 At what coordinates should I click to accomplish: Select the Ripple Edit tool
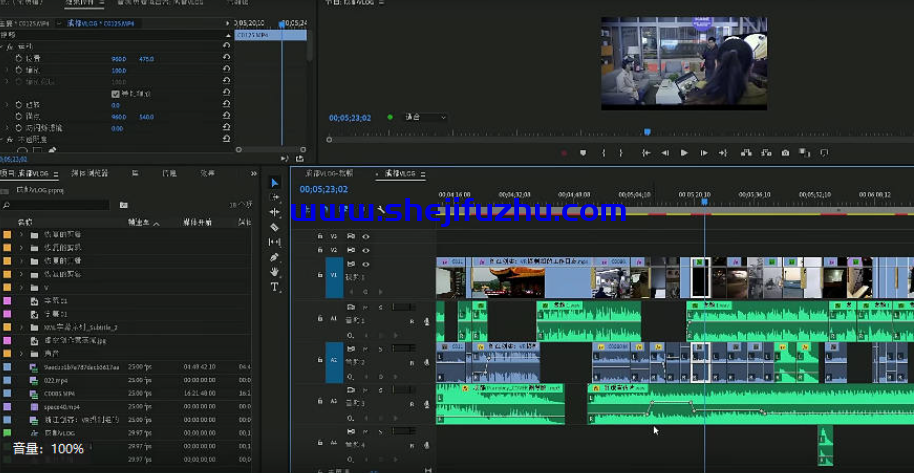click(x=275, y=212)
